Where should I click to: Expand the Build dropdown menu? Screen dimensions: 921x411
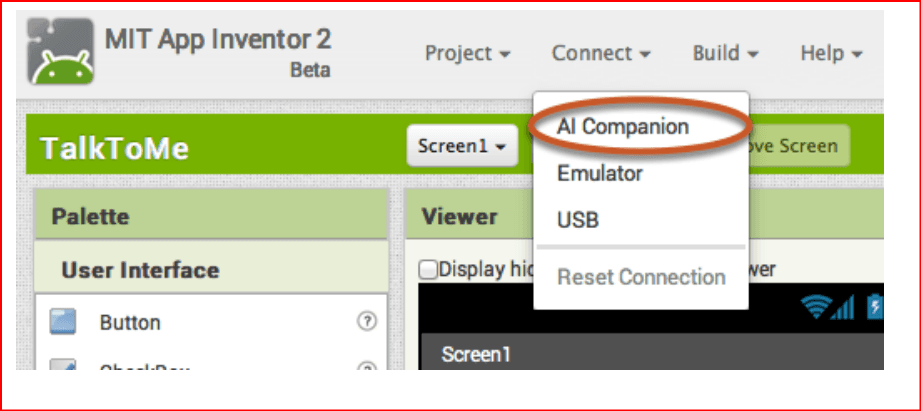coord(725,53)
